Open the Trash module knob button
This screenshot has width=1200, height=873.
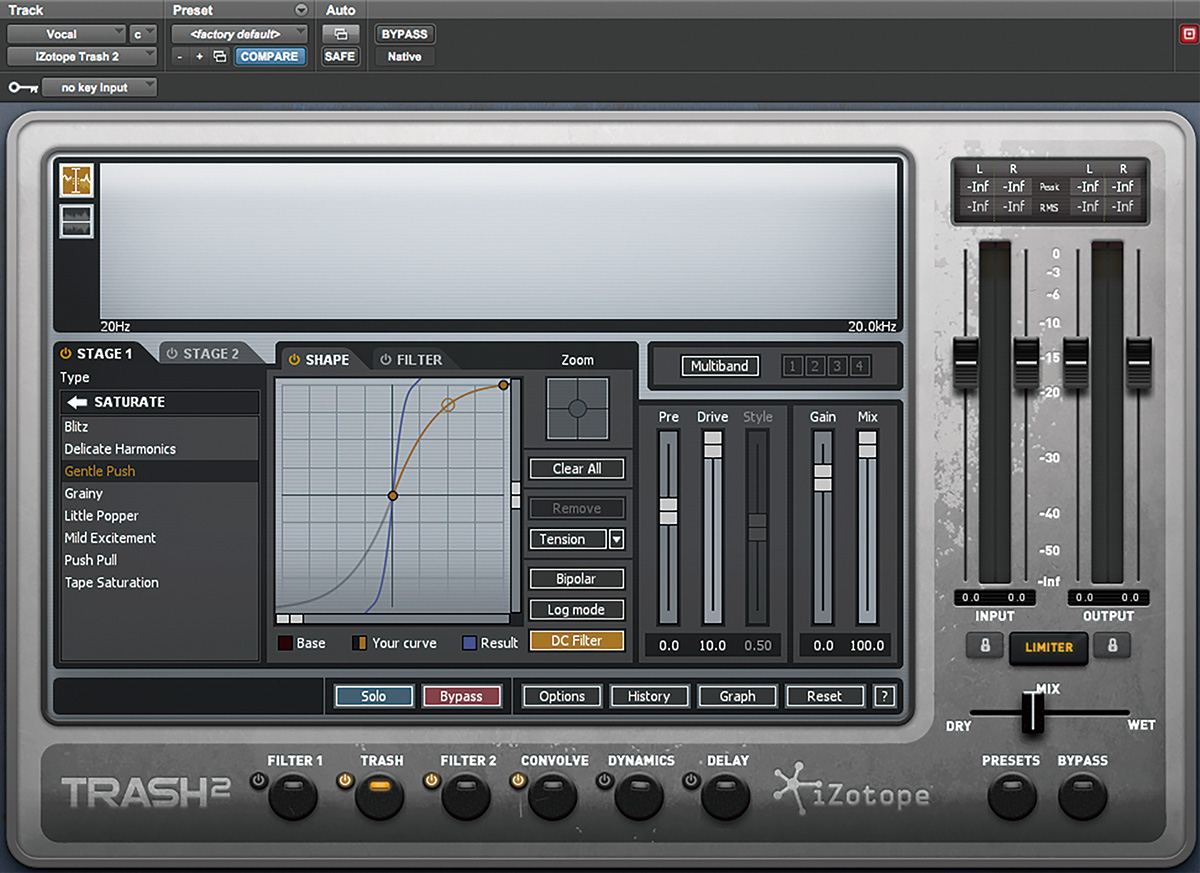[380, 796]
